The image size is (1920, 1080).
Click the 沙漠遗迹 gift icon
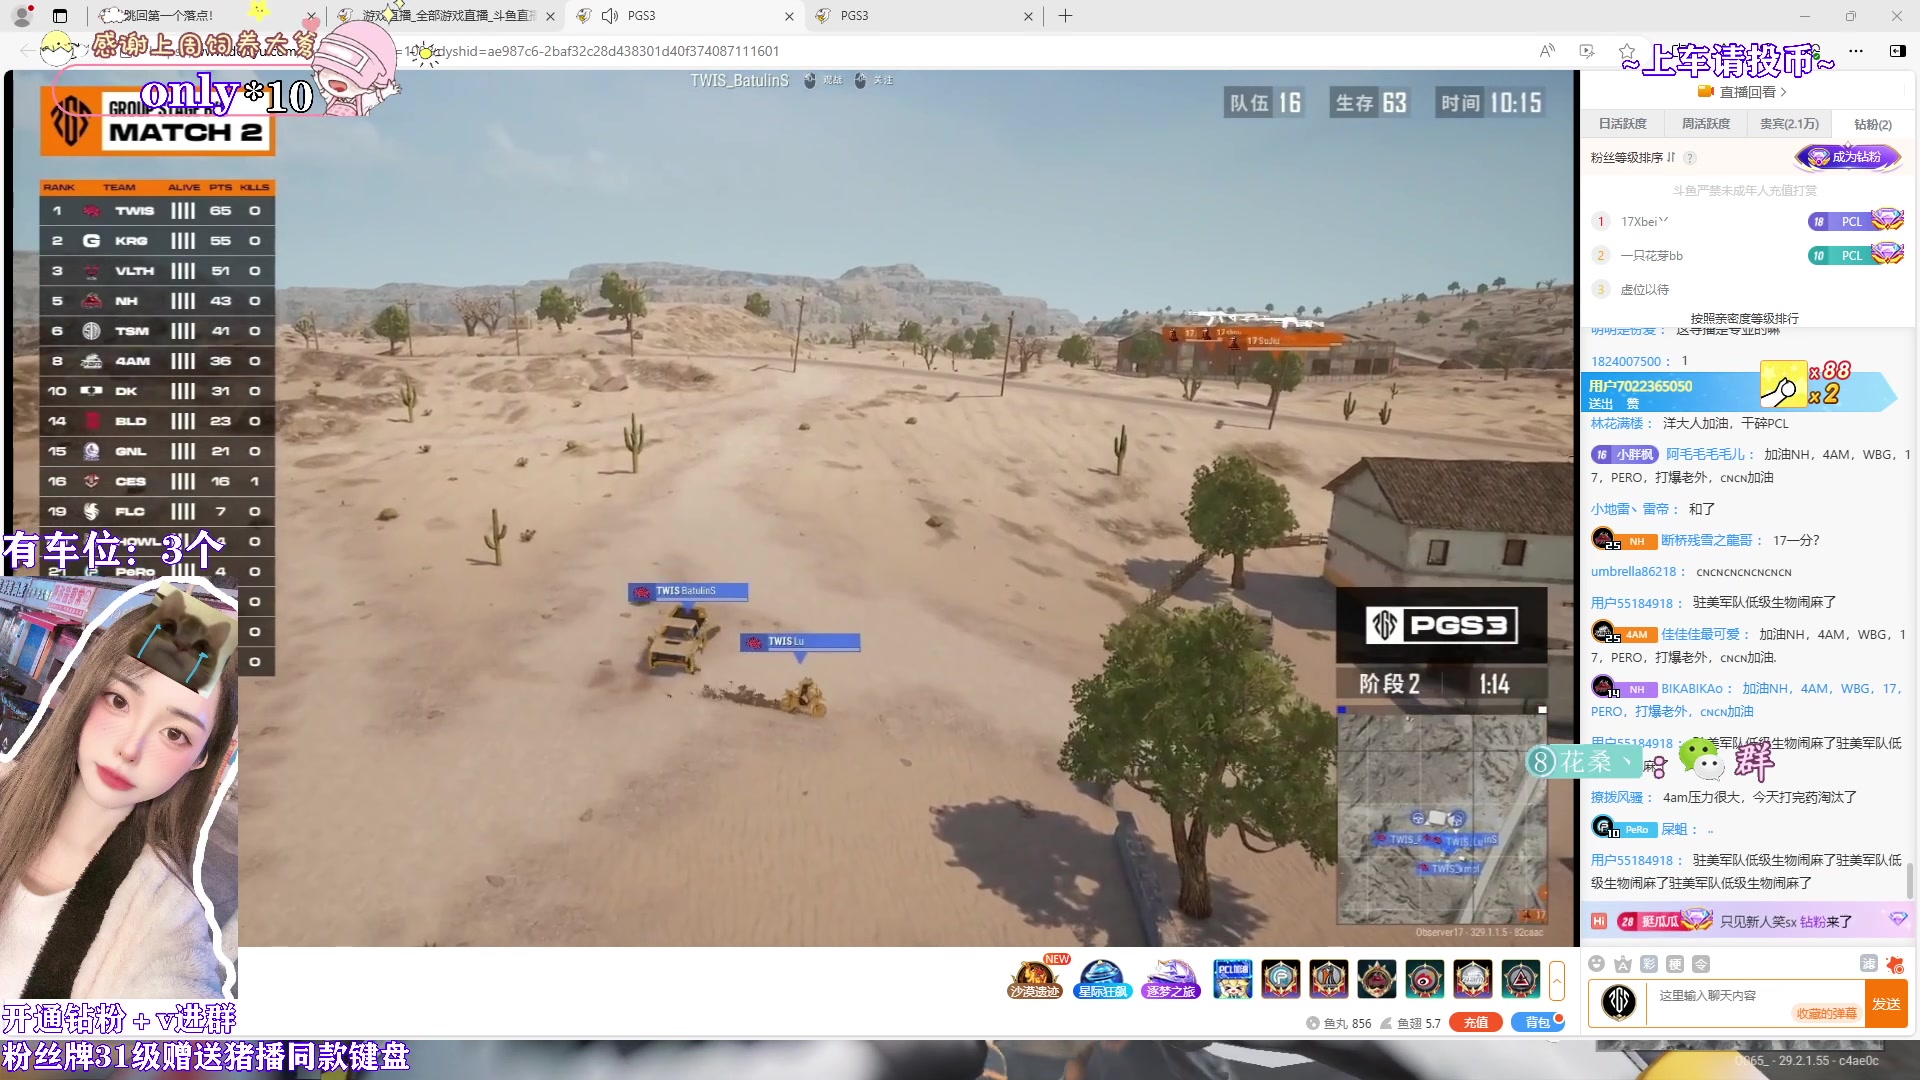coord(1034,978)
